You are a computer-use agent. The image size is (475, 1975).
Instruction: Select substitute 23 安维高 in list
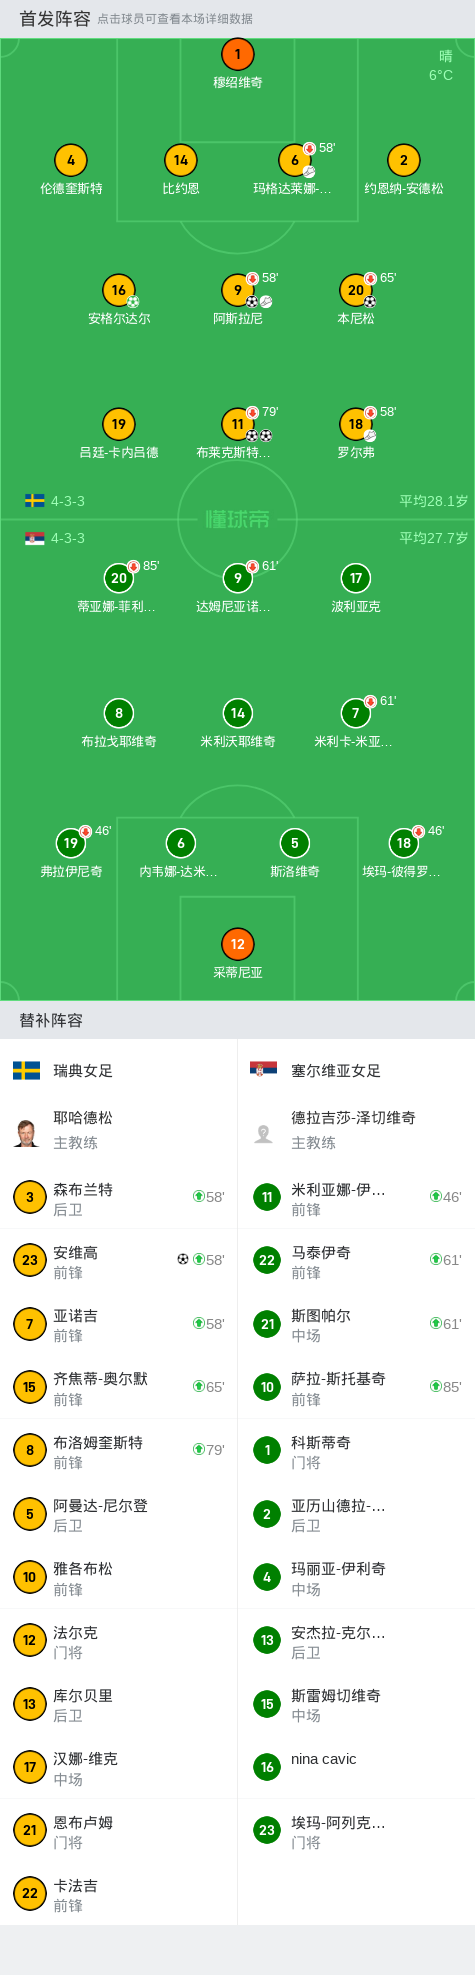tap(118, 1261)
